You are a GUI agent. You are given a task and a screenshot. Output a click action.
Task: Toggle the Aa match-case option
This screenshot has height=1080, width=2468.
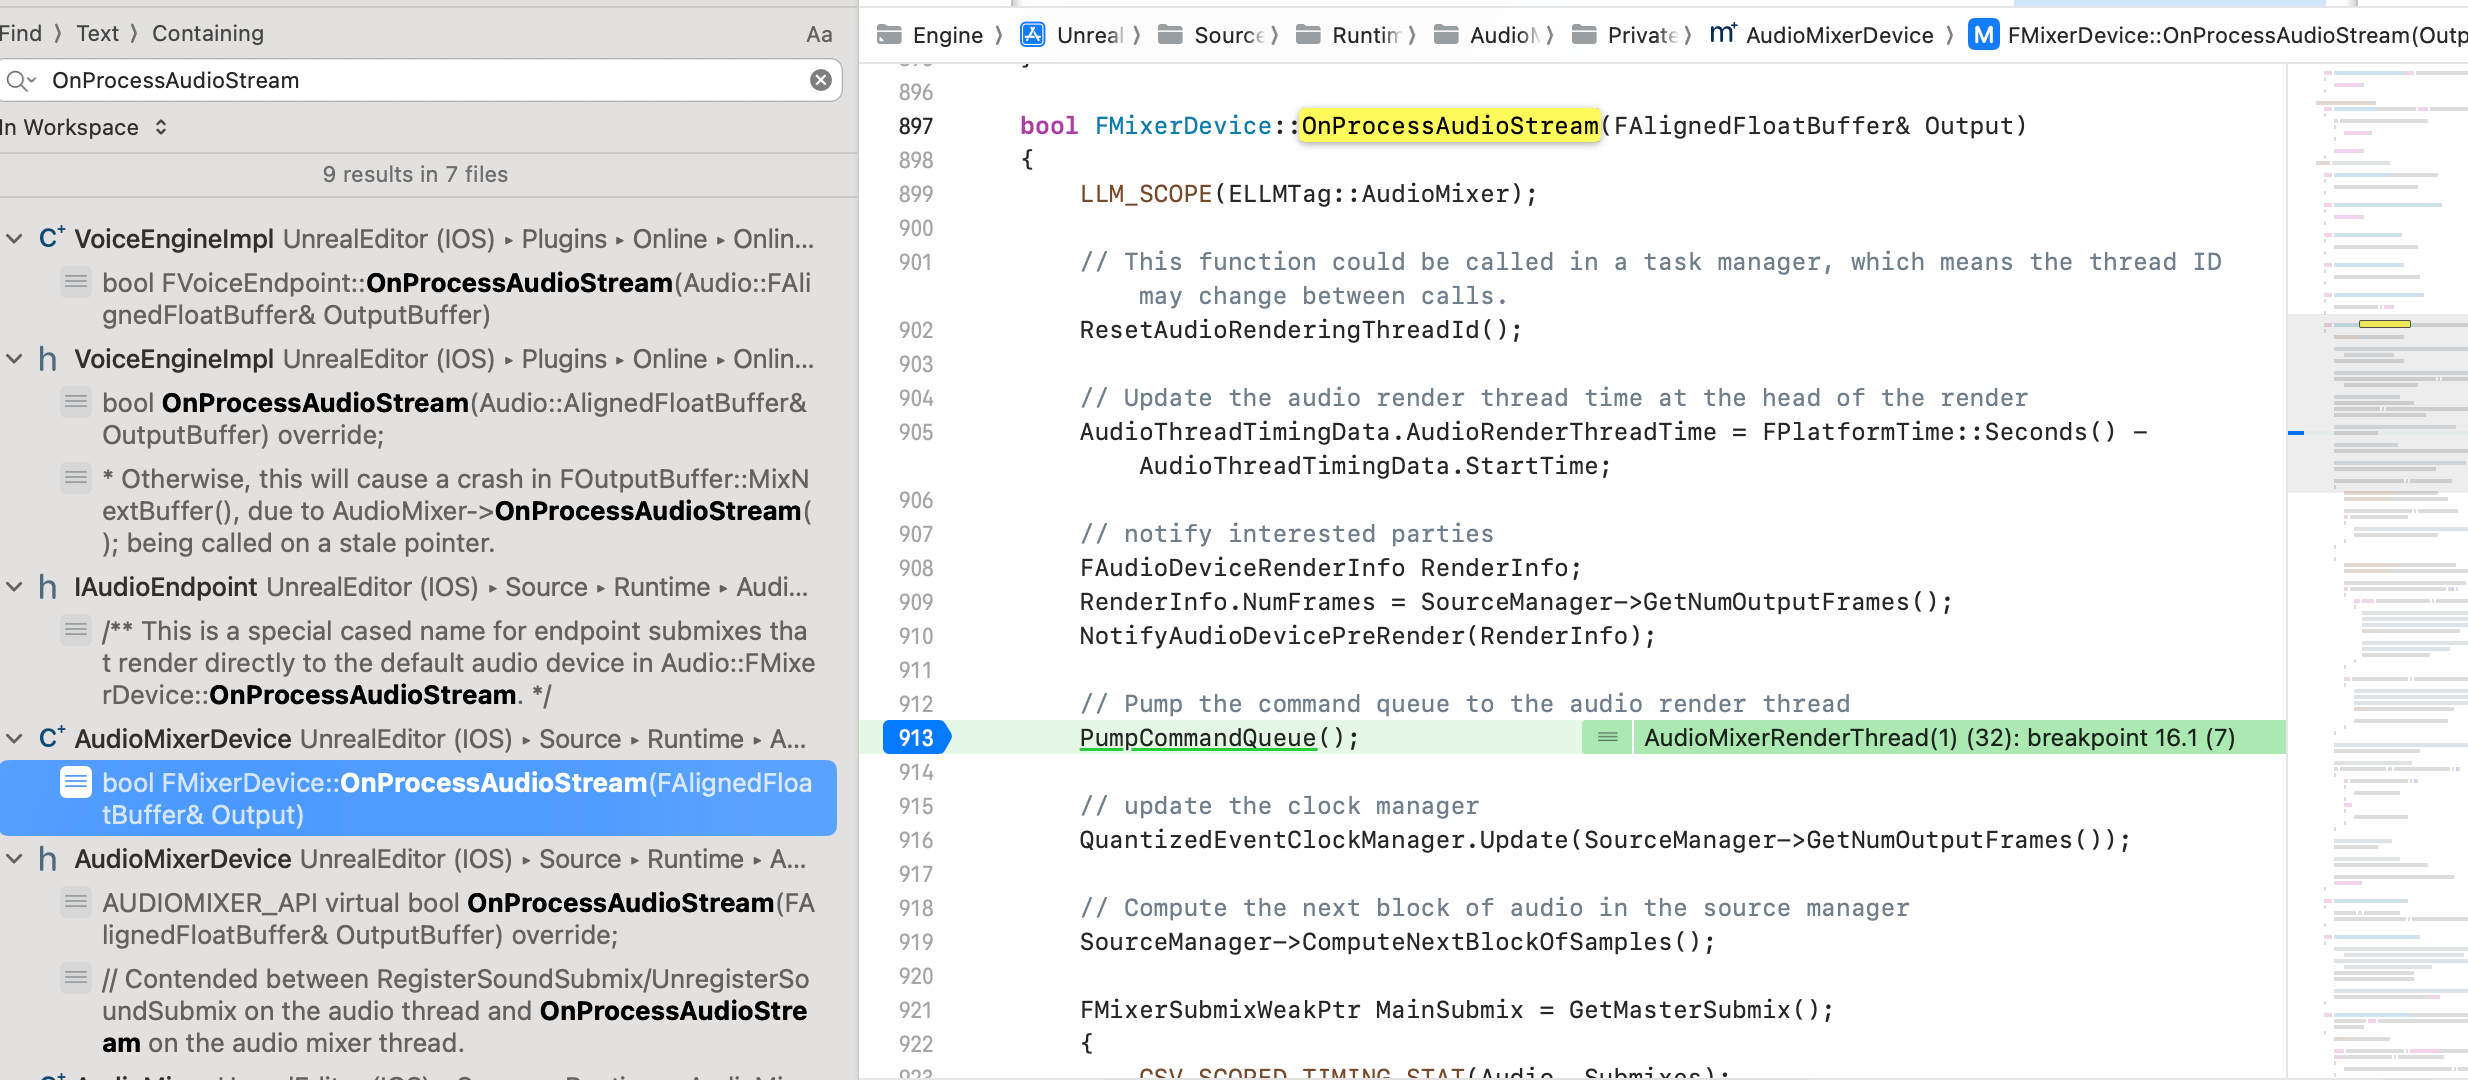click(819, 35)
